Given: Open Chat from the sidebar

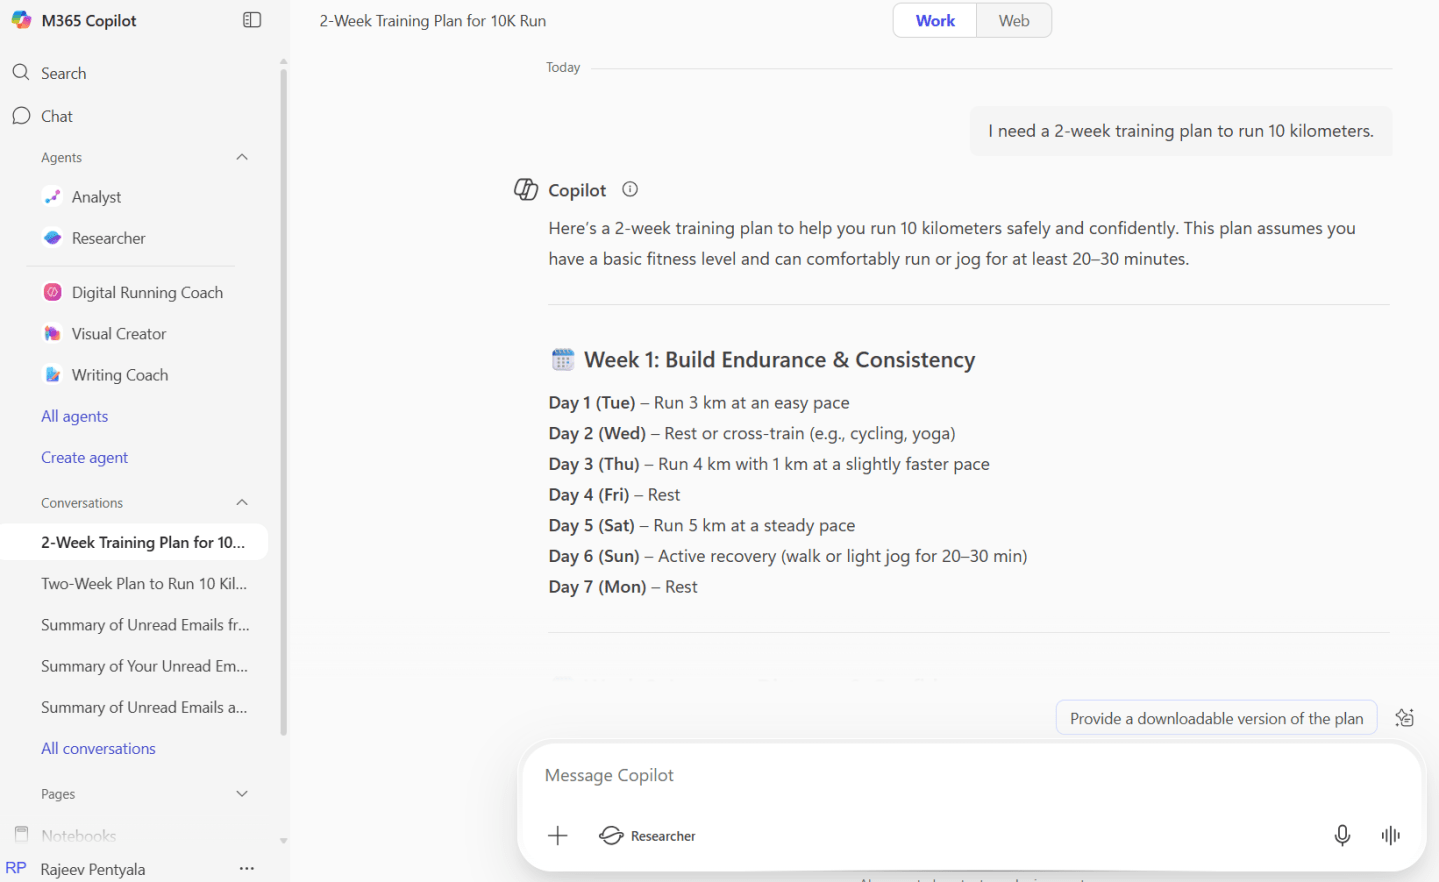Looking at the screenshot, I should pyautogui.click(x=56, y=116).
